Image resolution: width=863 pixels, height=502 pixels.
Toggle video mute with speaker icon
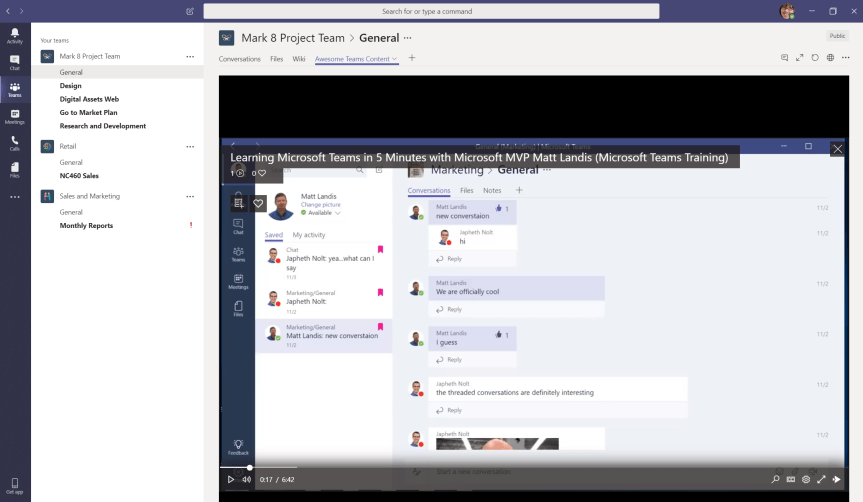[246, 480]
